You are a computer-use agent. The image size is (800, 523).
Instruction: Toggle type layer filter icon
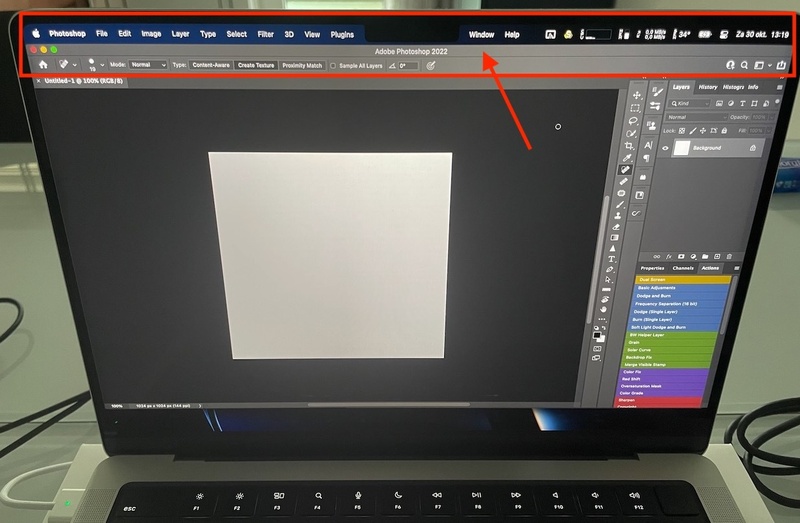[742, 104]
